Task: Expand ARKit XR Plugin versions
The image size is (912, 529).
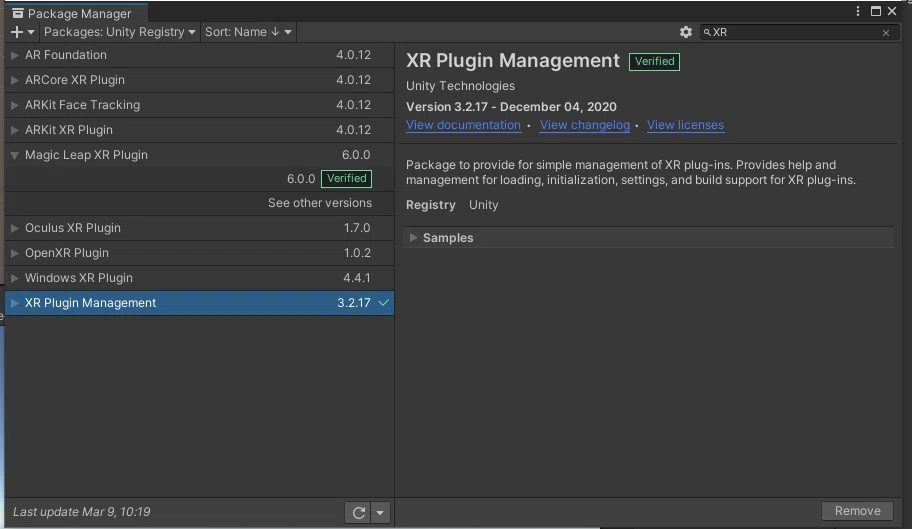Action: pyautogui.click(x=15, y=130)
